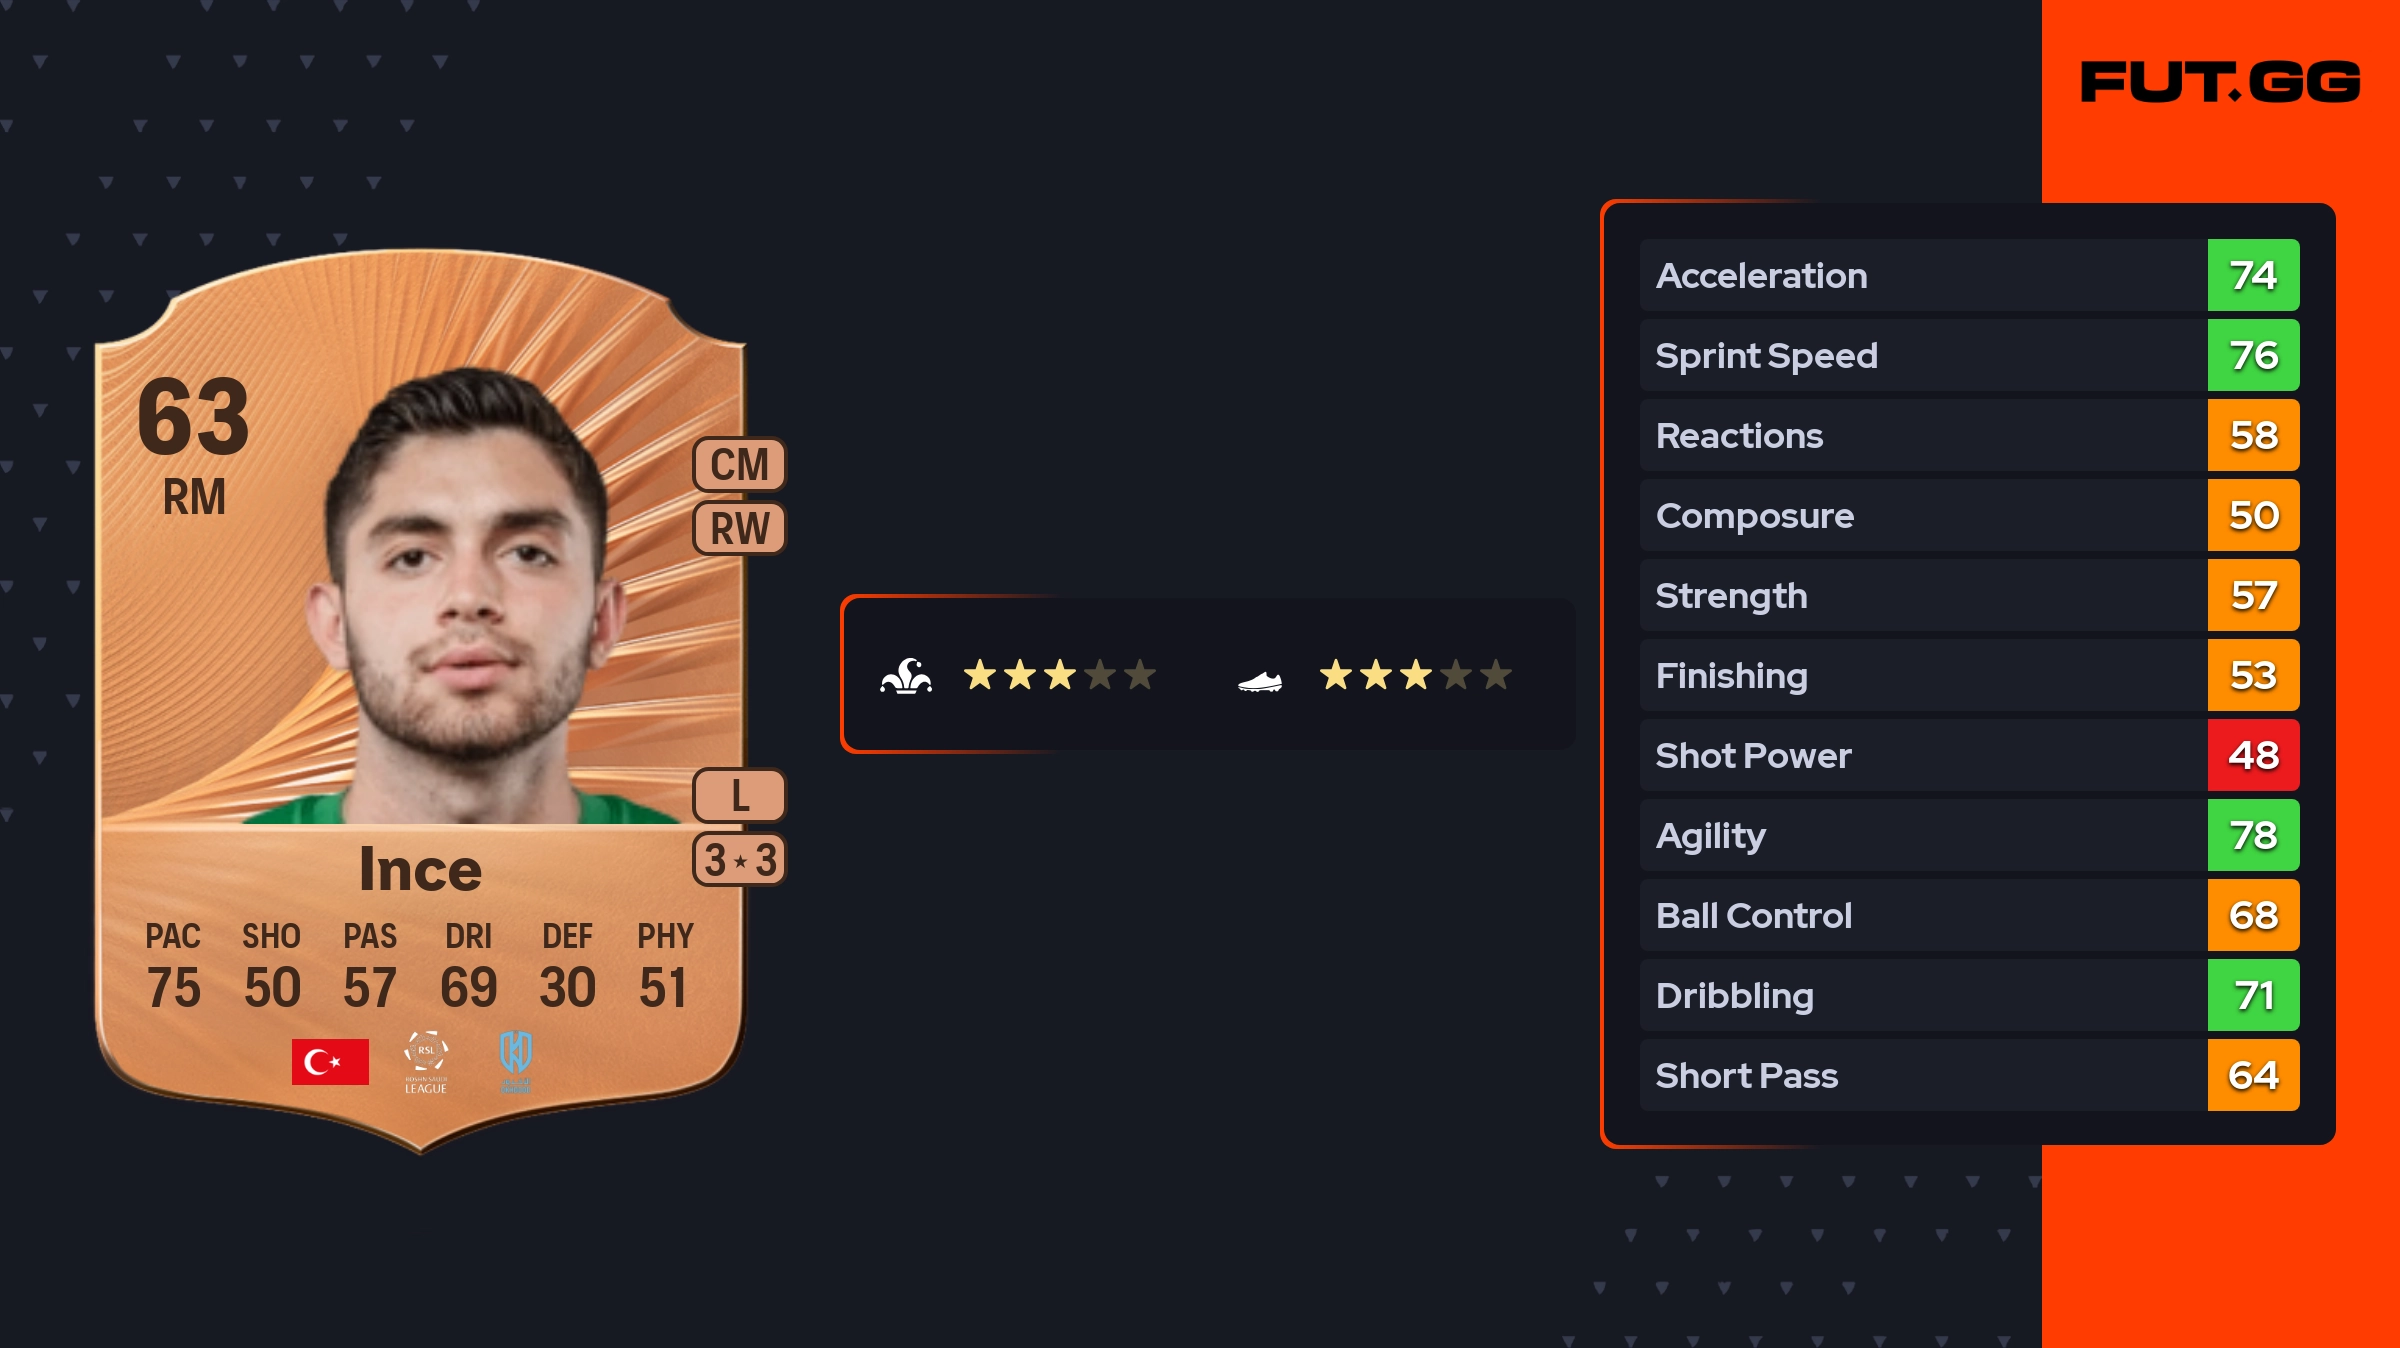Image resolution: width=2400 pixels, height=1348 pixels.
Task: Click the club crest on the card
Action: pyautogui.click(x=515, y=1059)
